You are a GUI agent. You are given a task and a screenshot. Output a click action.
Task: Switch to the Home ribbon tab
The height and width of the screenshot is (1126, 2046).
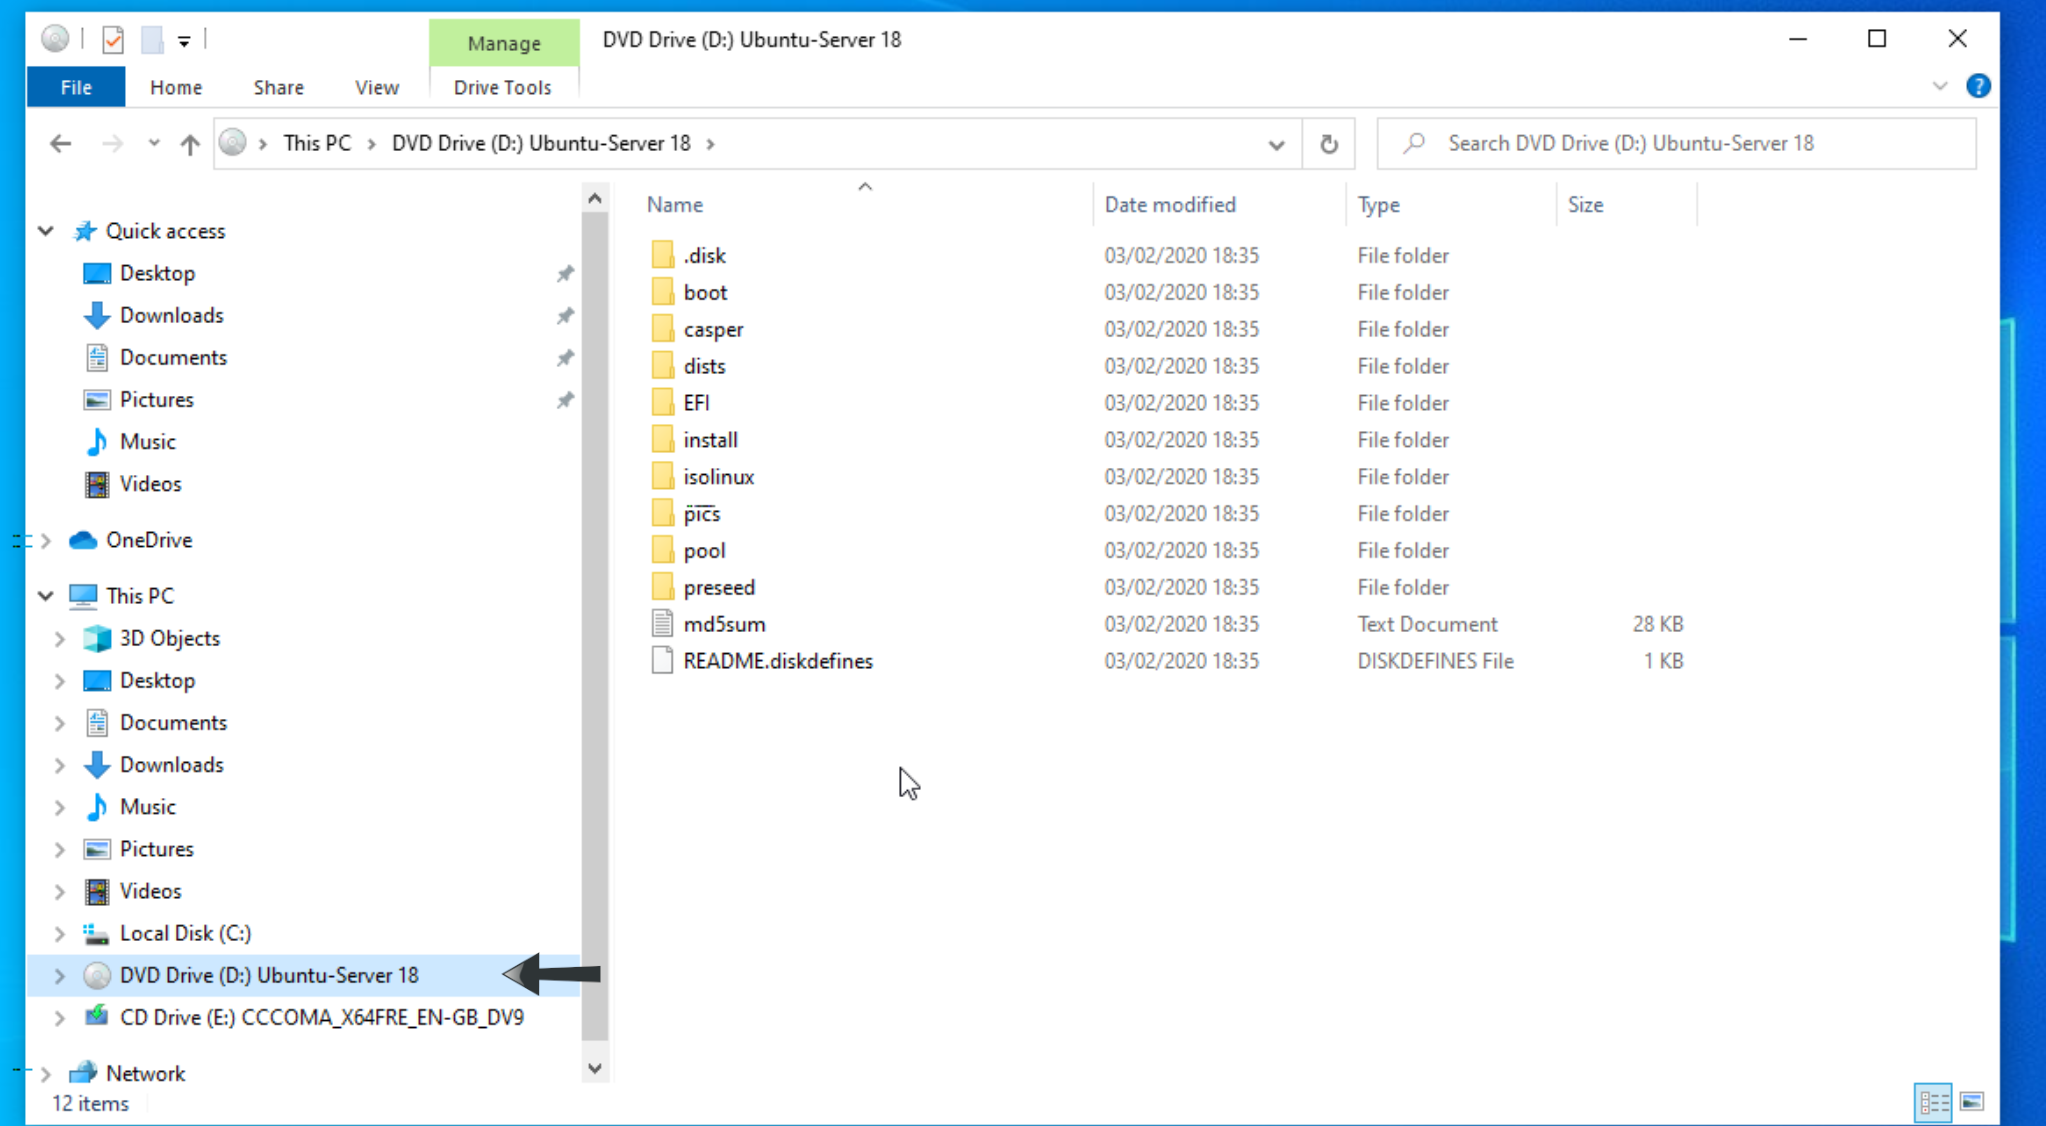176,87
